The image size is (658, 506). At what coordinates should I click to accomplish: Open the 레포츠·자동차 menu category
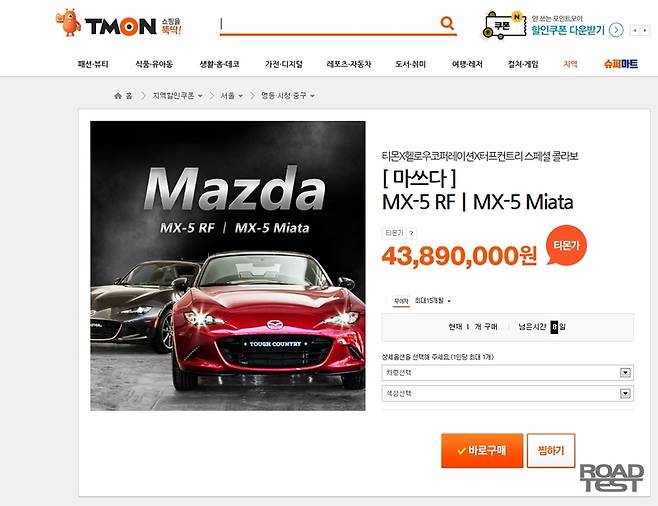(349, 64)
